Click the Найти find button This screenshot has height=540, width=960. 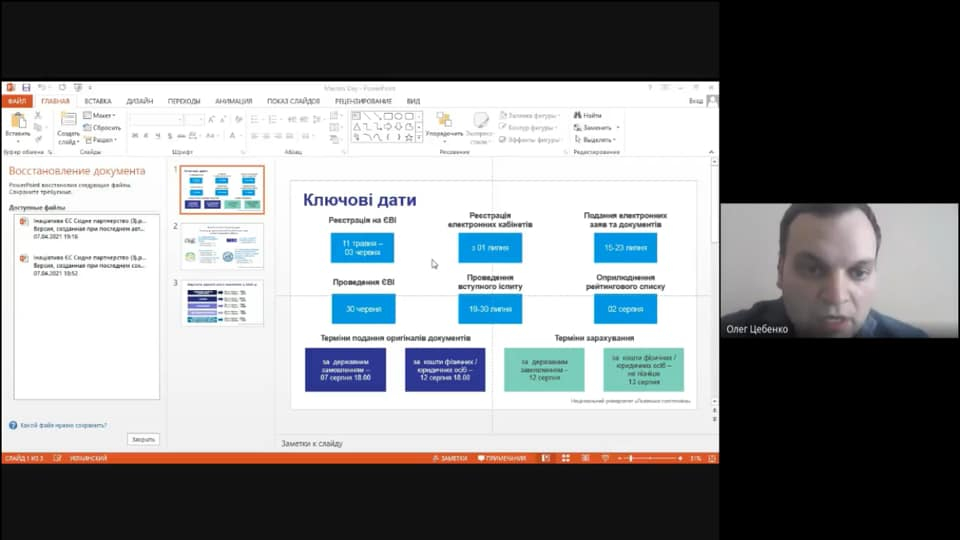click(588, 115)
